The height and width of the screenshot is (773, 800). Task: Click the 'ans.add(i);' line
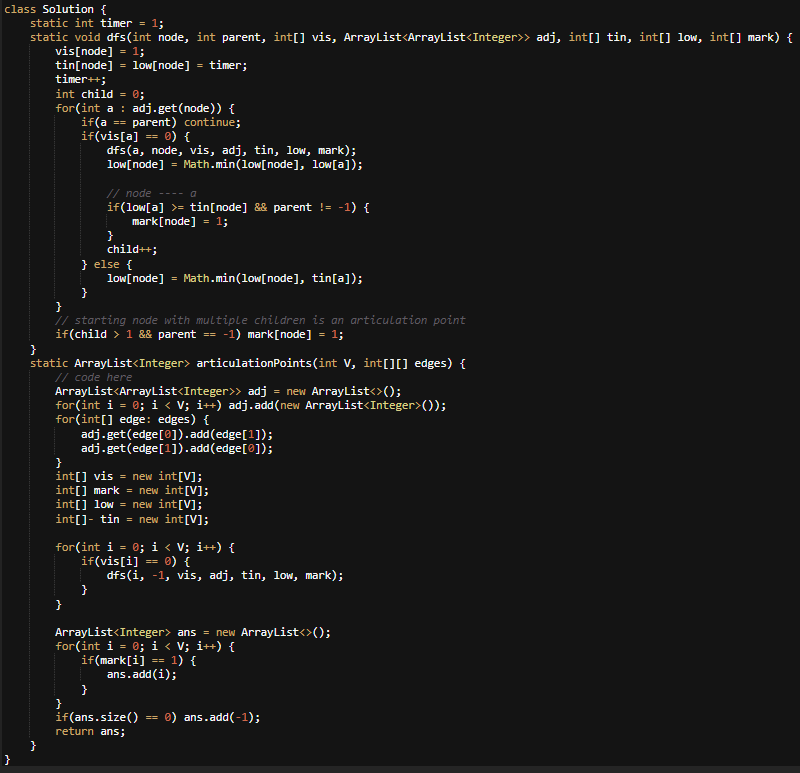[x=142, y=675]
